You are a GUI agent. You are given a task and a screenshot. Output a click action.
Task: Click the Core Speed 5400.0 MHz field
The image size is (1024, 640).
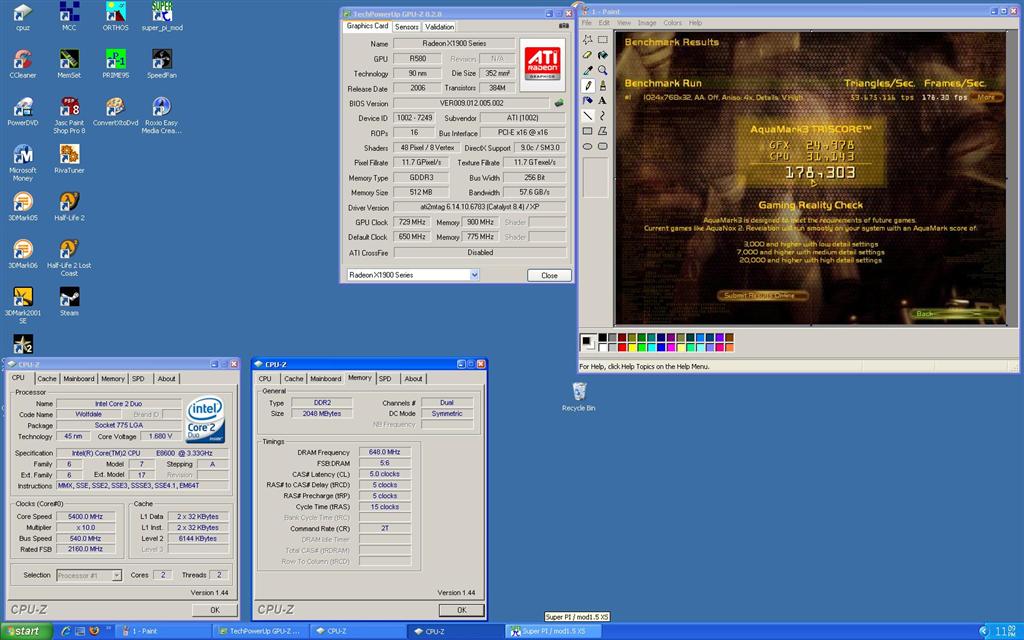pos(86,517)
